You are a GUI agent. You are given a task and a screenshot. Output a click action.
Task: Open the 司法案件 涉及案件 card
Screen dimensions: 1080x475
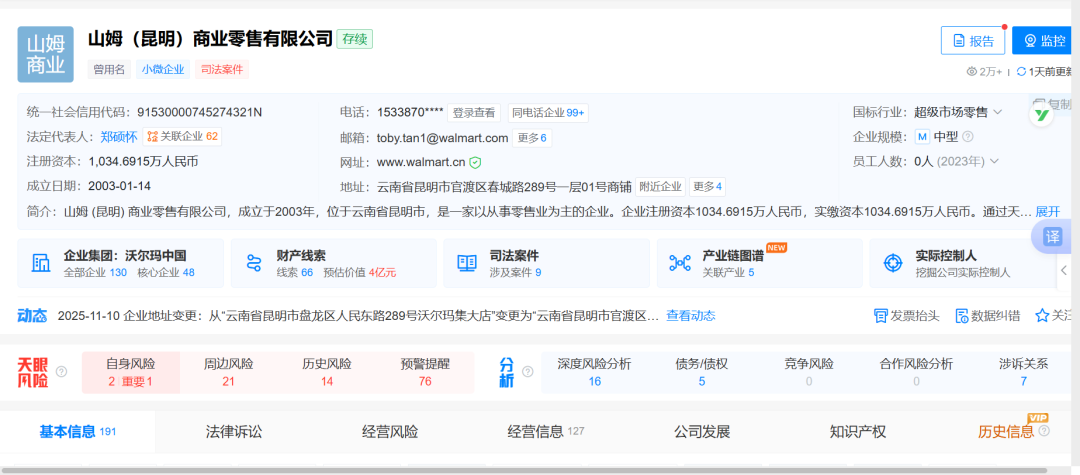point(547,263)
